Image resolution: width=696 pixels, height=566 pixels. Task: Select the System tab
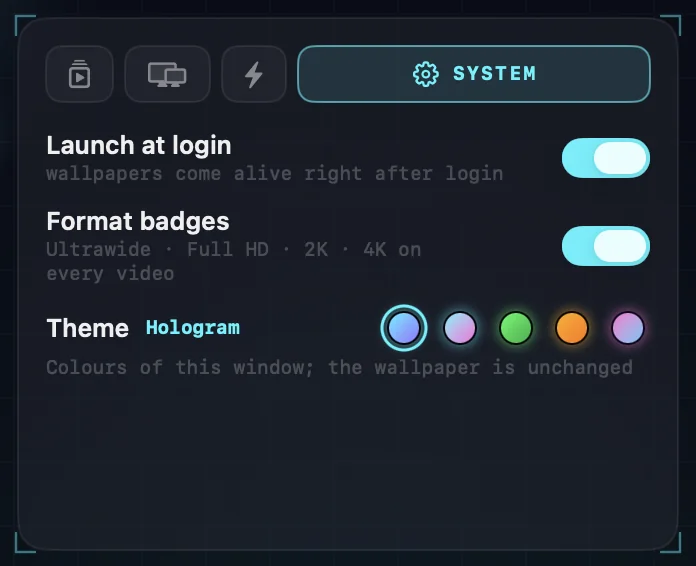pyautogui.click(x=474, y=74)
